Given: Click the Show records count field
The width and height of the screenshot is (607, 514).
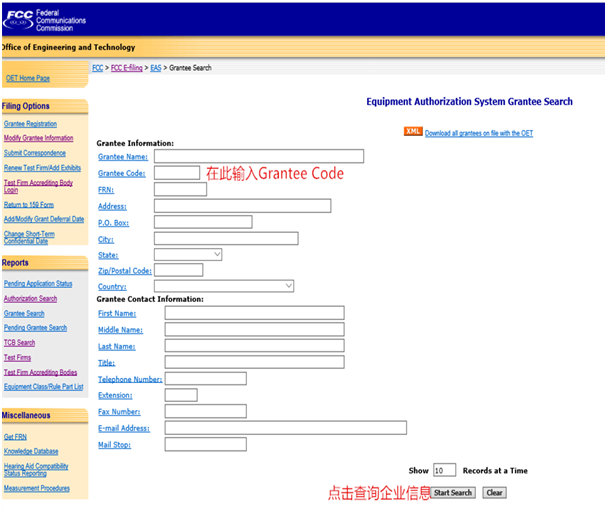Looking at the screenshot, I should pos(444,470).
